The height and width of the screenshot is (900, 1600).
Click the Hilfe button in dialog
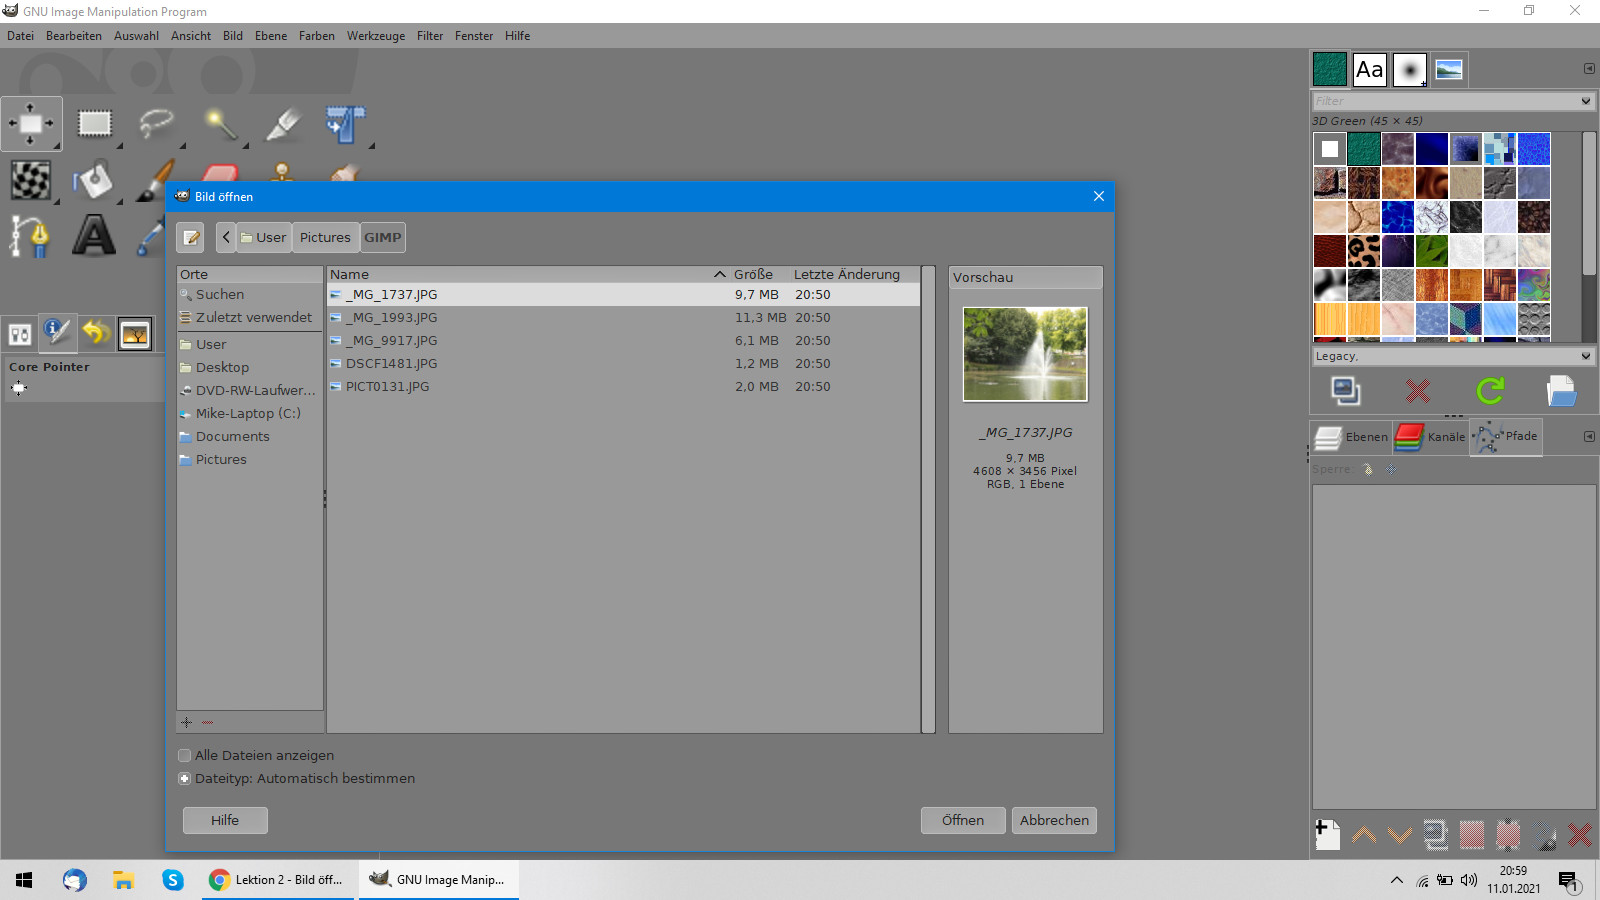pyautogui.click(x=225, y=821)
